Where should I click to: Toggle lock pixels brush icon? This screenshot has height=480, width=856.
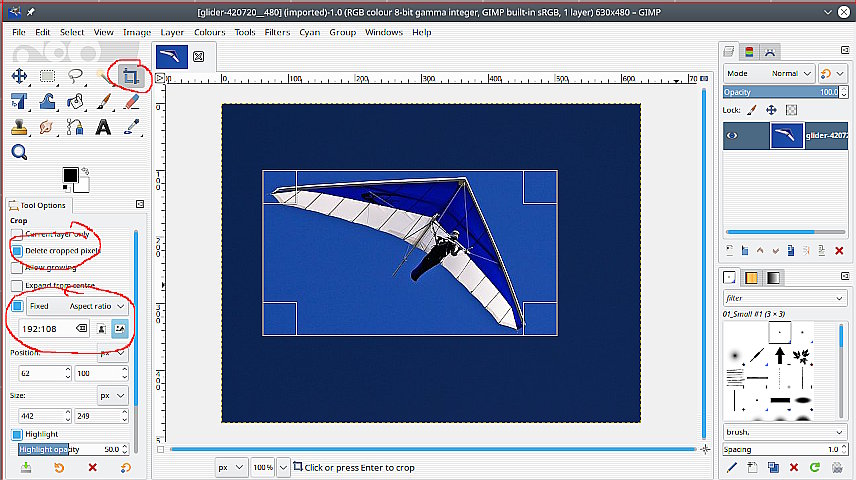point(752,110)
